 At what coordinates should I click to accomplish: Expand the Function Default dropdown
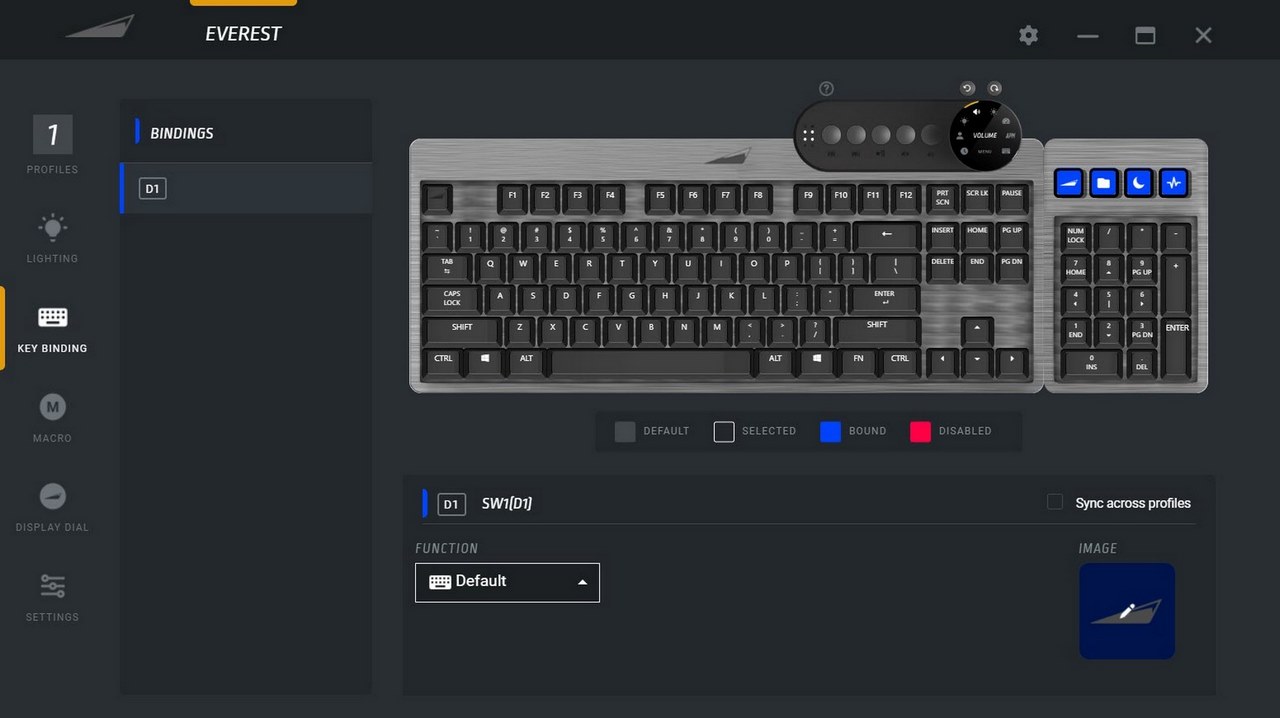pyautogui.click(x=507, y=582)
